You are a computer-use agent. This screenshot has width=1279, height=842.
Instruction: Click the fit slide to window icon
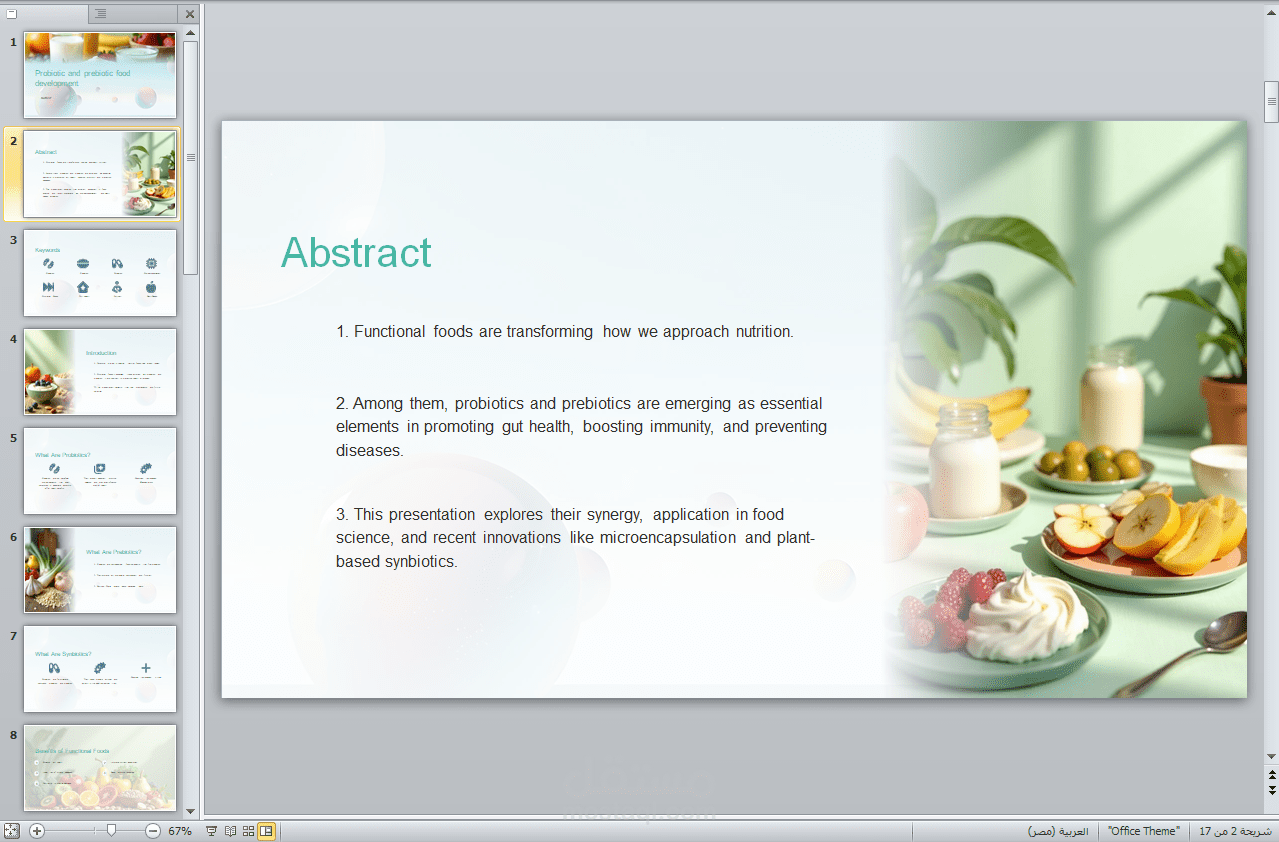pyautogui.click(x=11, y=831)
